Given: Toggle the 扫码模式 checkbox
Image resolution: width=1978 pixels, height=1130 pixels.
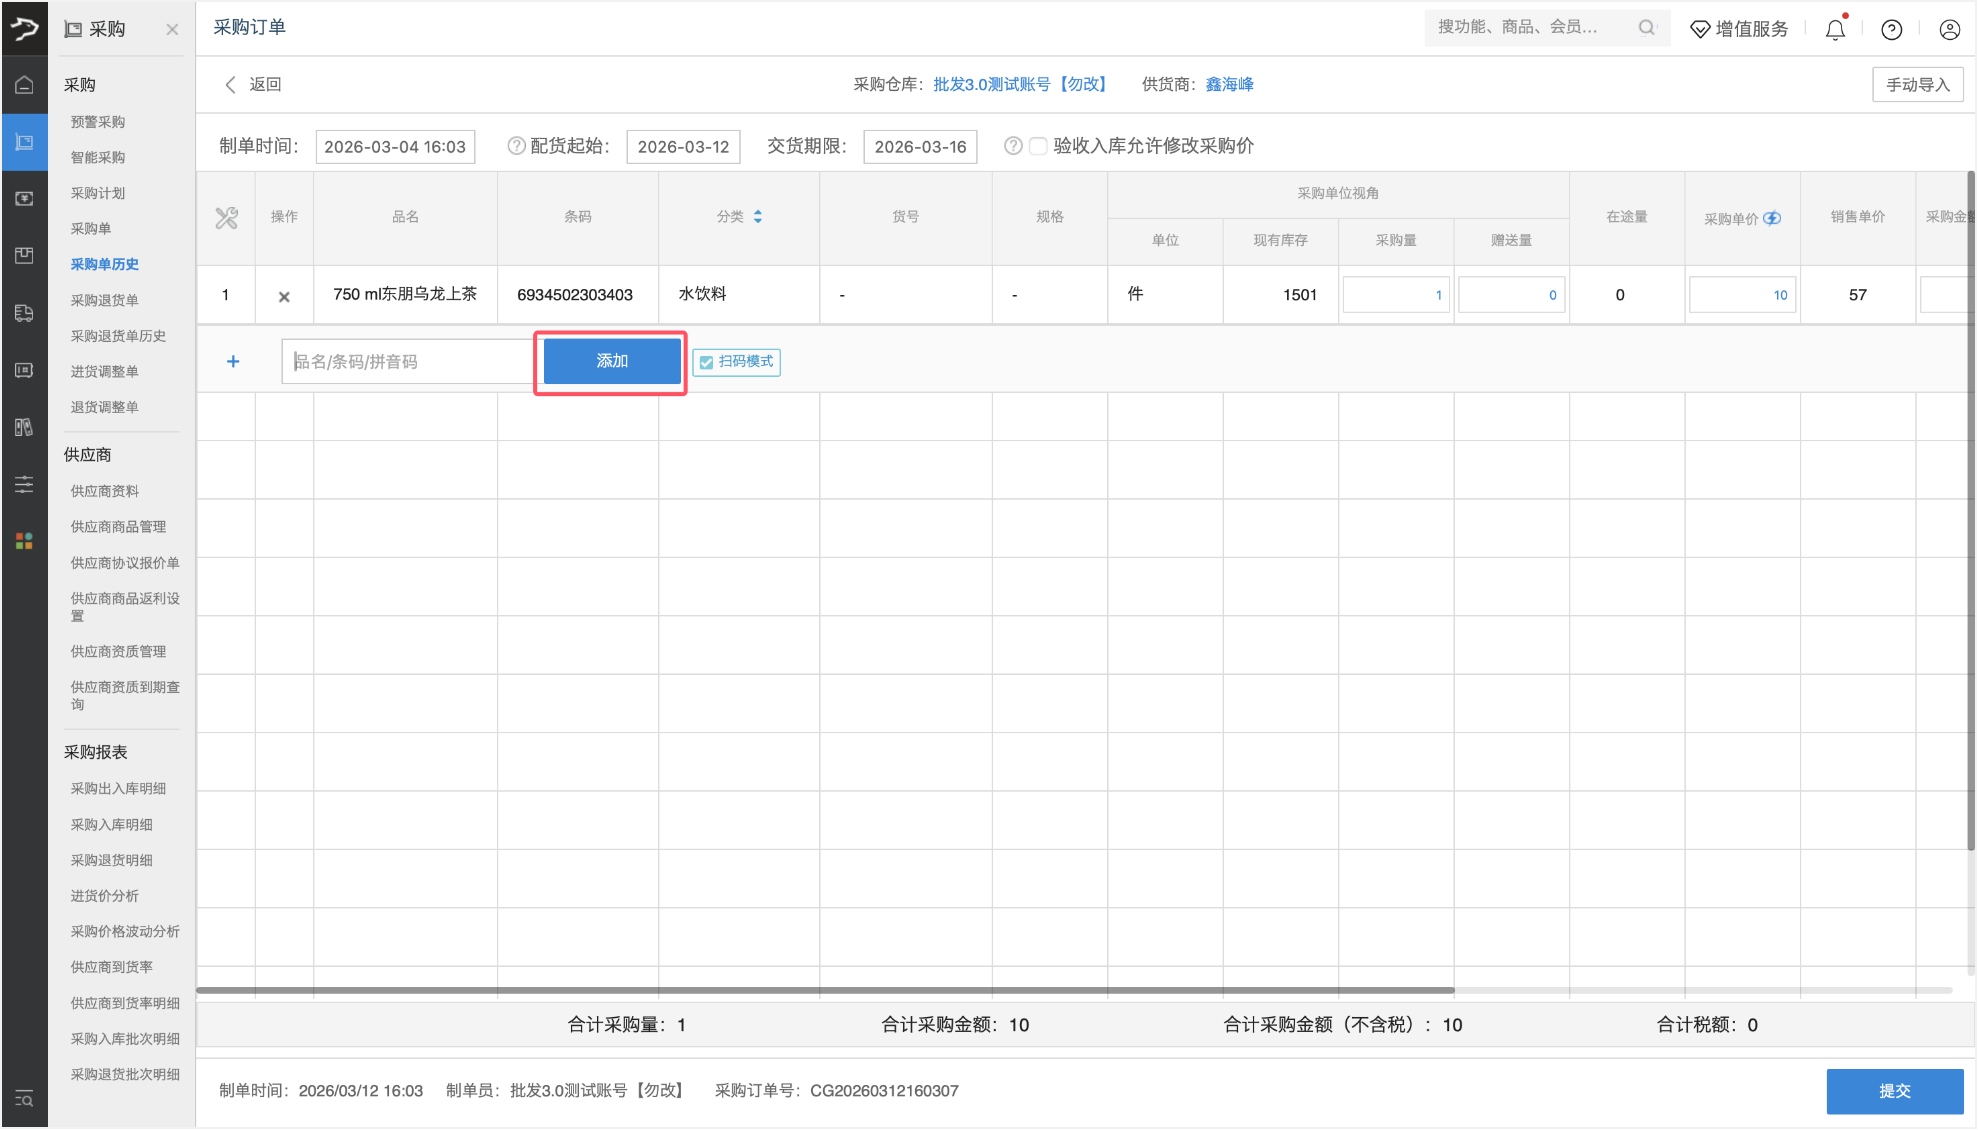Looking at the screenshot, I should pyautogui.click(x=707, y=362).
